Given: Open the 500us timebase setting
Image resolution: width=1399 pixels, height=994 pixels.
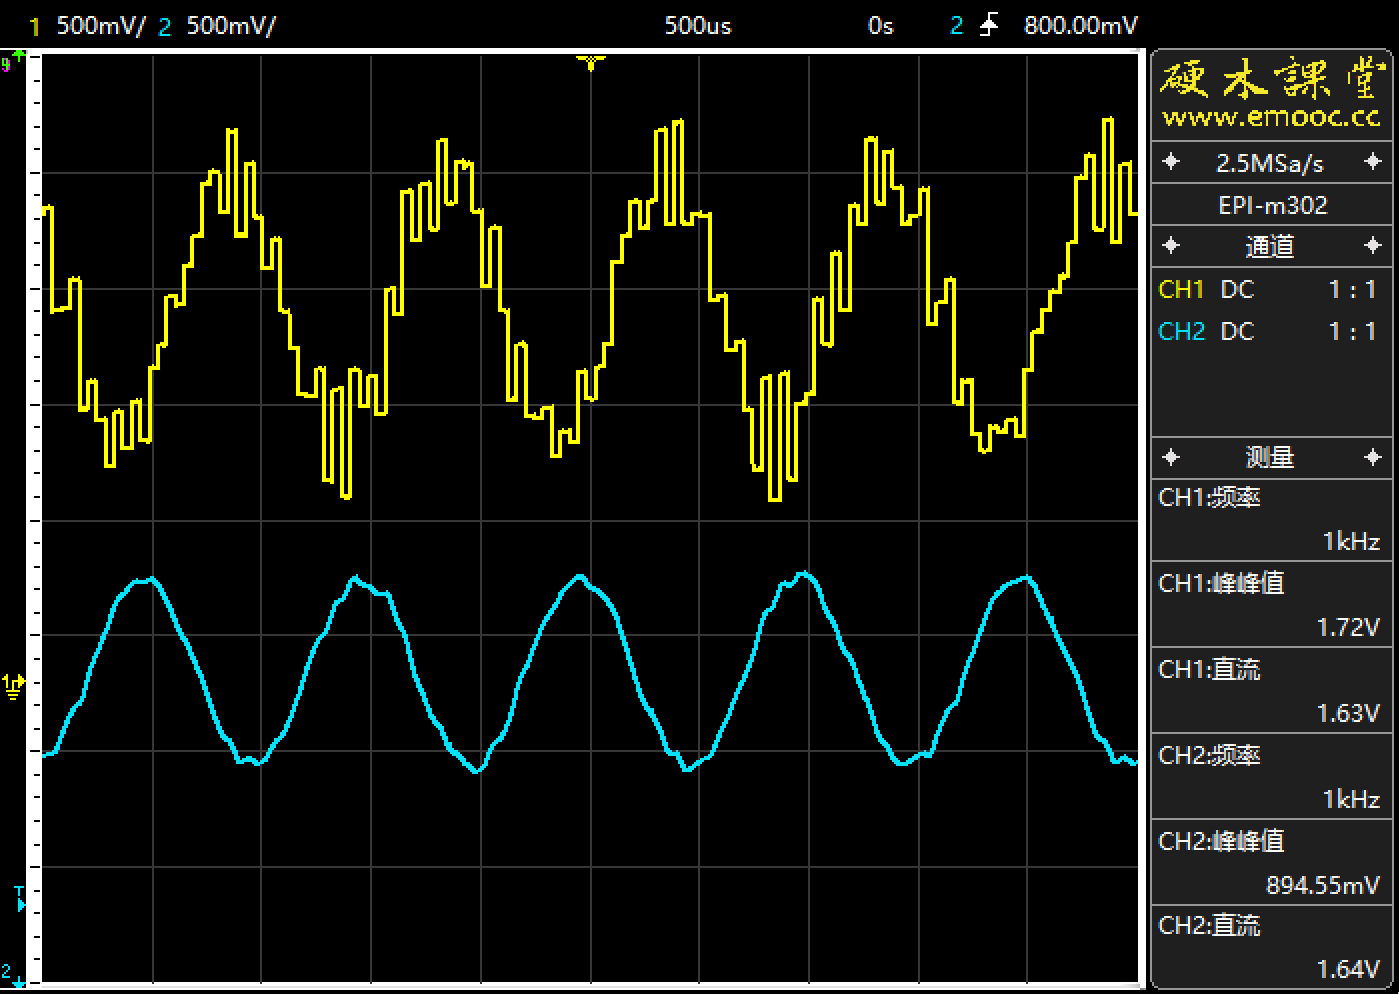Looking at the screenshot, I should (x=698, y=26).
